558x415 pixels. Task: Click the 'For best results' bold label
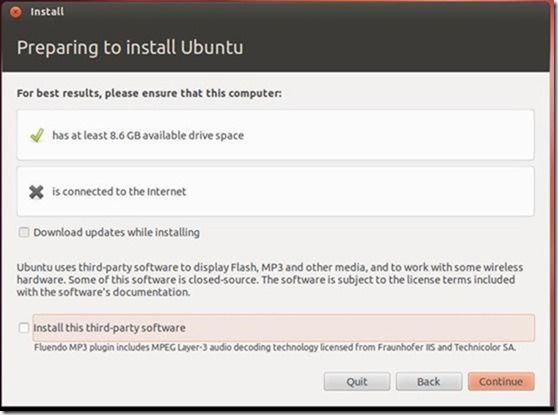149,93
